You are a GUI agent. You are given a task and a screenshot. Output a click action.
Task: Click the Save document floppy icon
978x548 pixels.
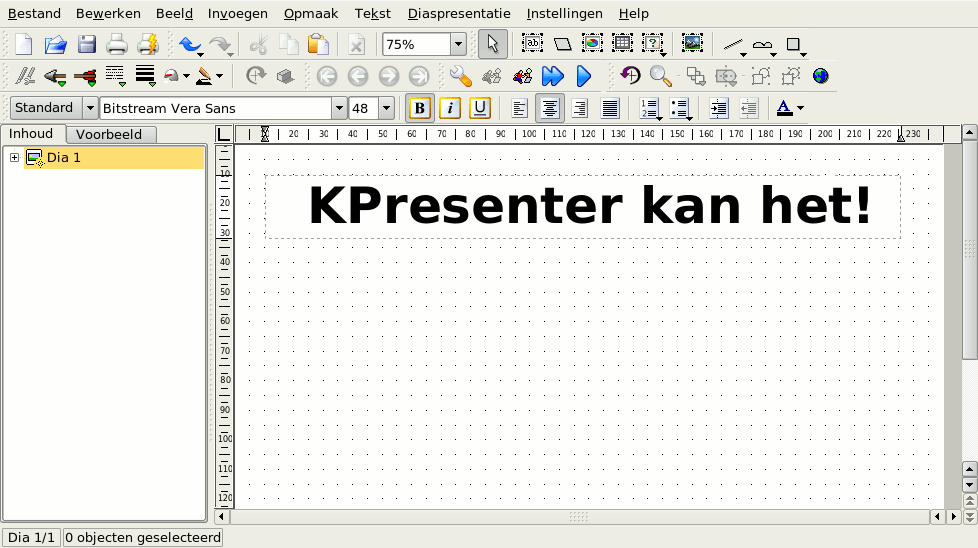pos(87,44)
